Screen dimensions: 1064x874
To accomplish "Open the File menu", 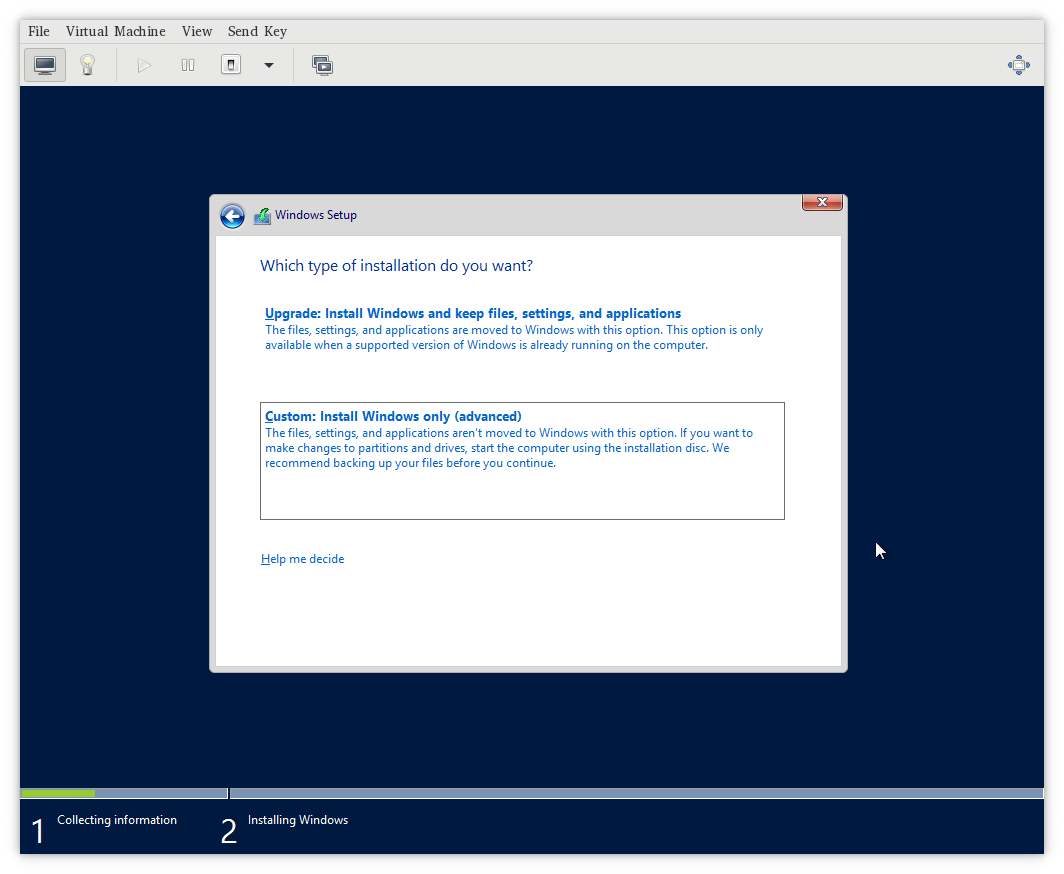I will coord(38,31).
